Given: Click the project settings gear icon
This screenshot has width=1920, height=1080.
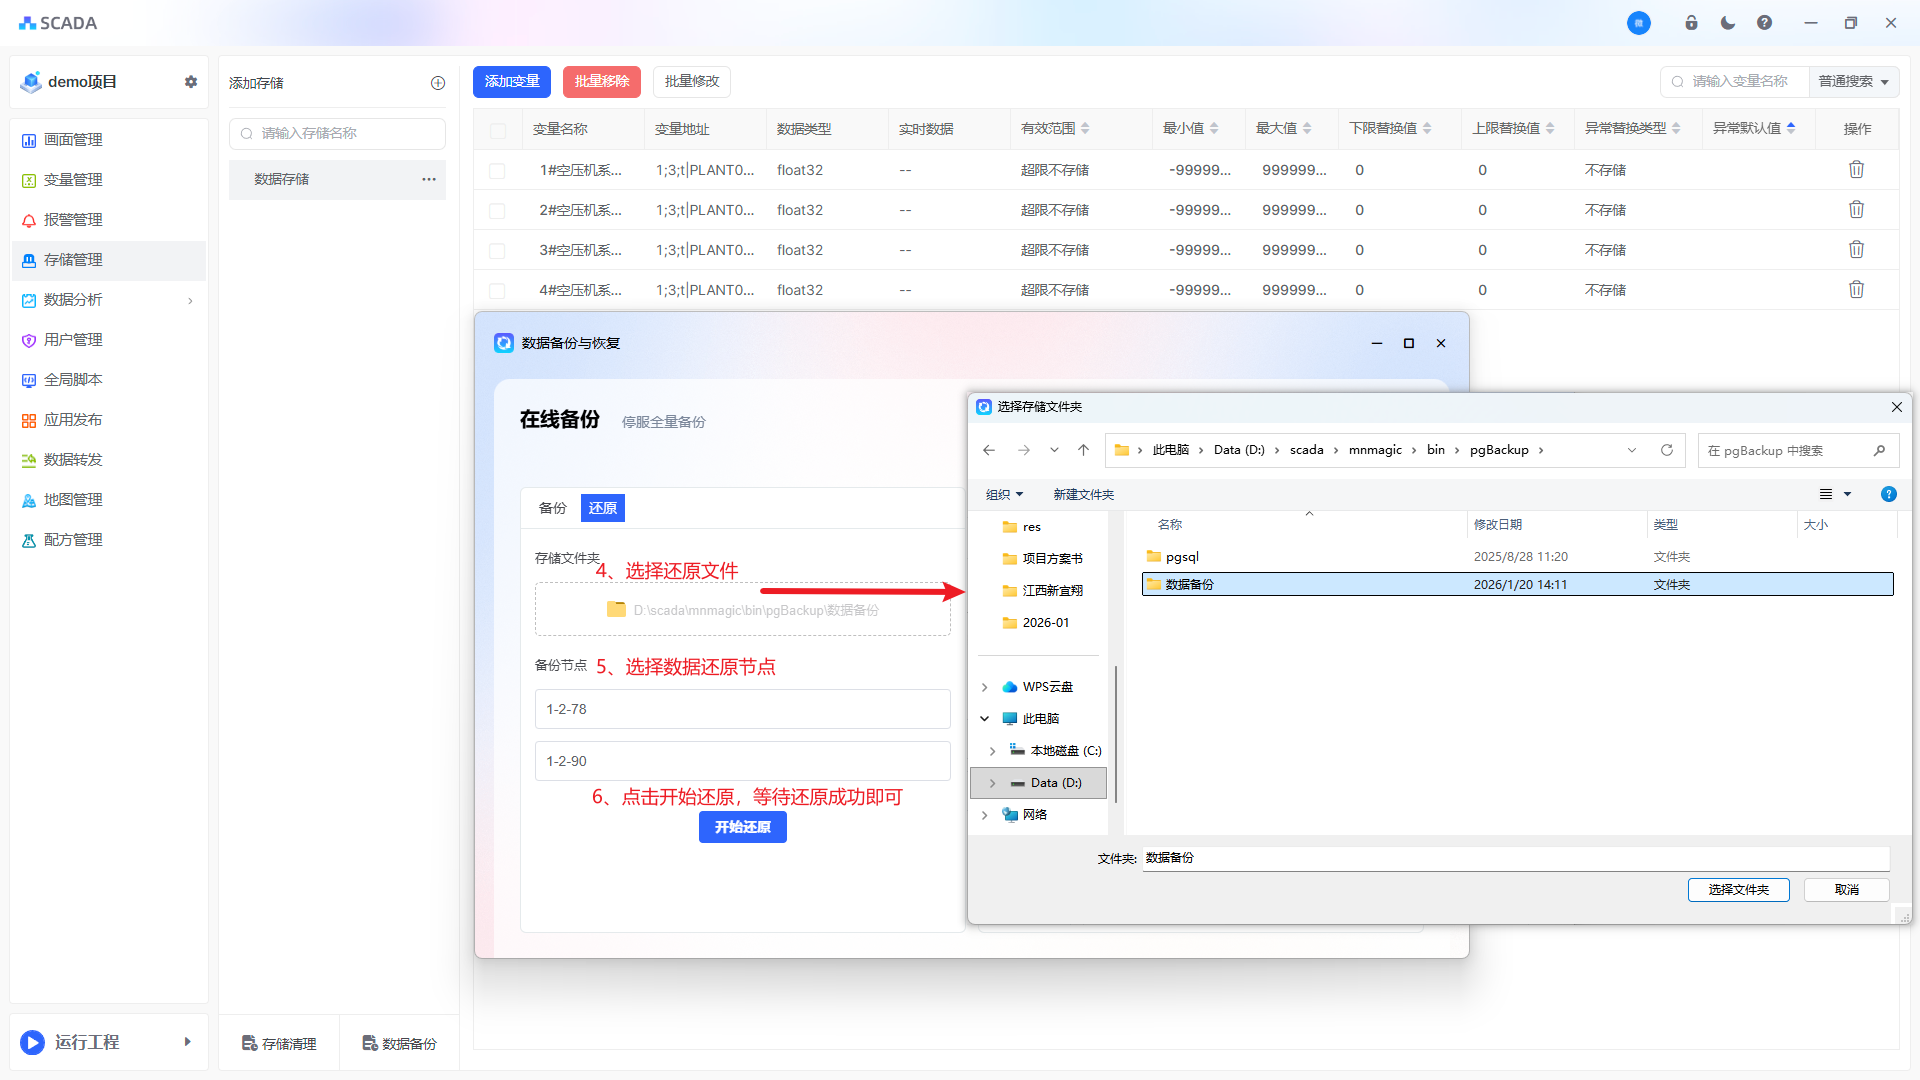Looking at the screenshot, I should [x=191, y=82].
